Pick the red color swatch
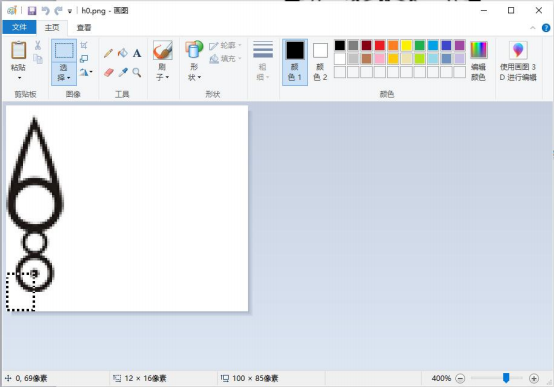The width and height of the screenshot is (554, 387). [380, 45]
